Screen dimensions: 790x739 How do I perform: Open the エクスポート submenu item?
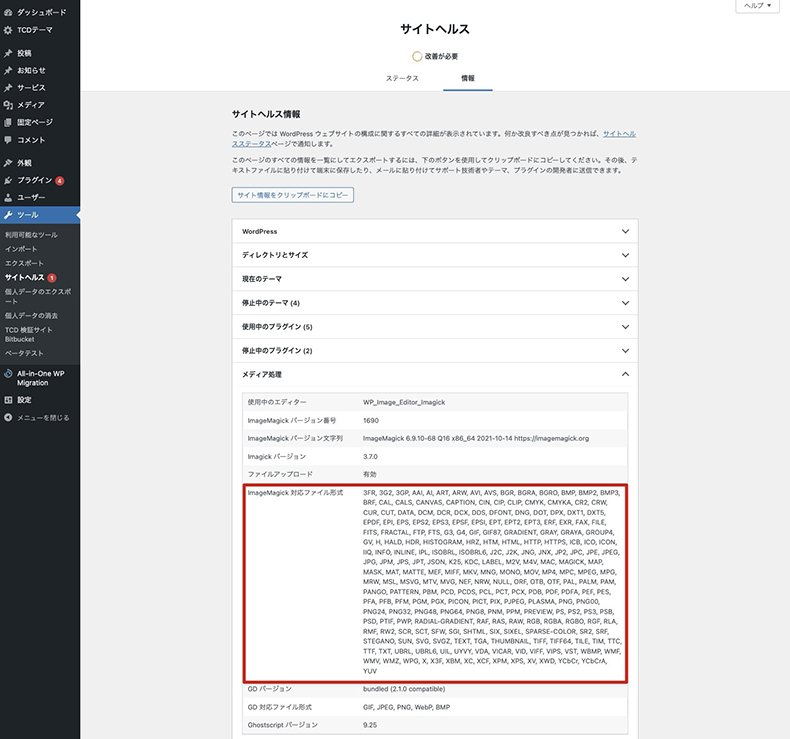click(24, 263)
